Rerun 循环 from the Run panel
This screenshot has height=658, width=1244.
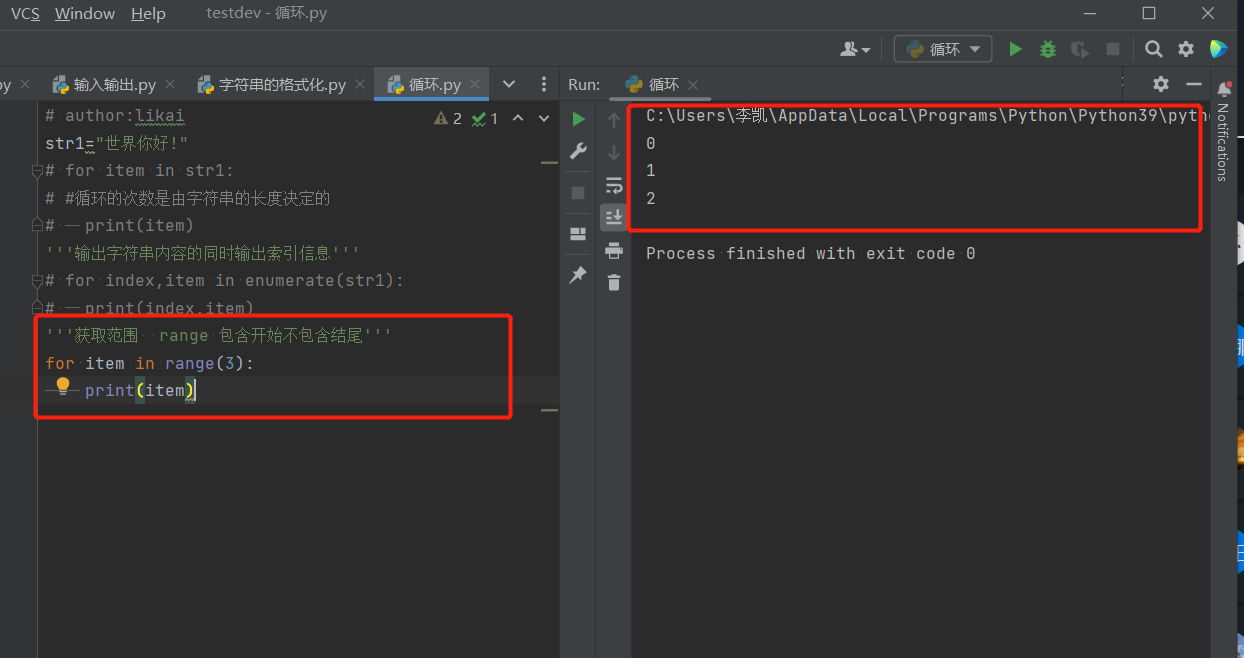[x=578, y=120]
